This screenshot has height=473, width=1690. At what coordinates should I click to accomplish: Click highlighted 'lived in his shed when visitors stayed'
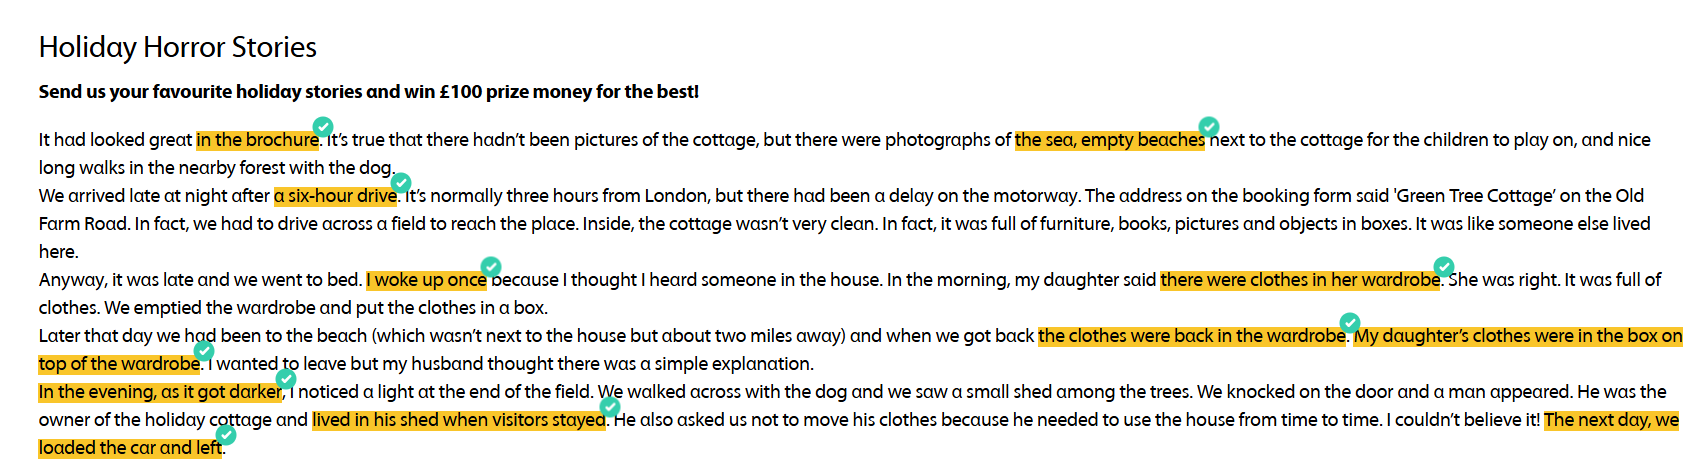pos(458,420)
